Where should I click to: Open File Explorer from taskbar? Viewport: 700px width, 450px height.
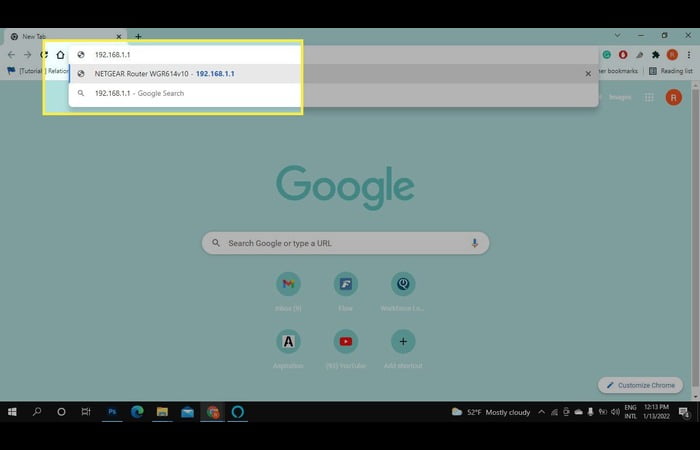[162, 412]
